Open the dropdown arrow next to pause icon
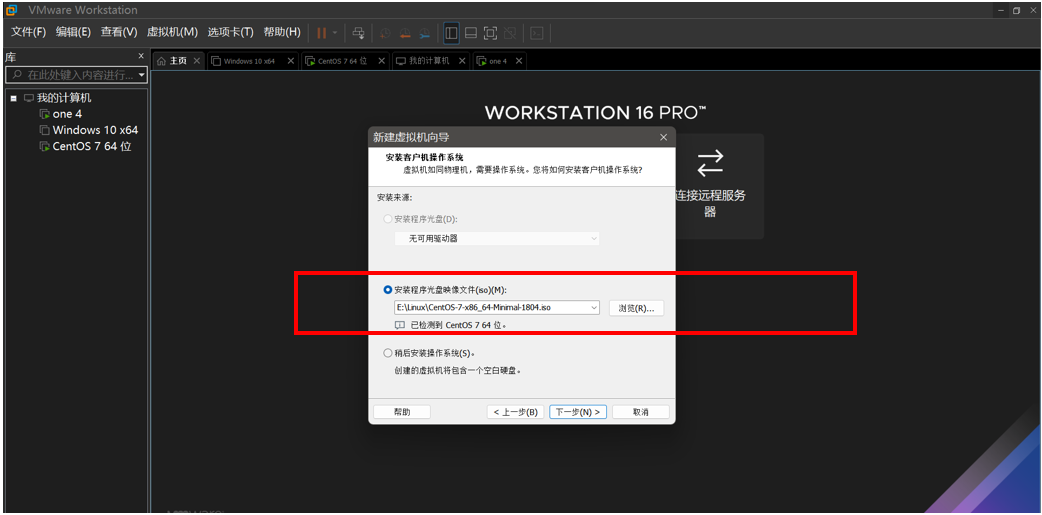Viewport: 1042px width, 515px height. (x=335, y=33)
